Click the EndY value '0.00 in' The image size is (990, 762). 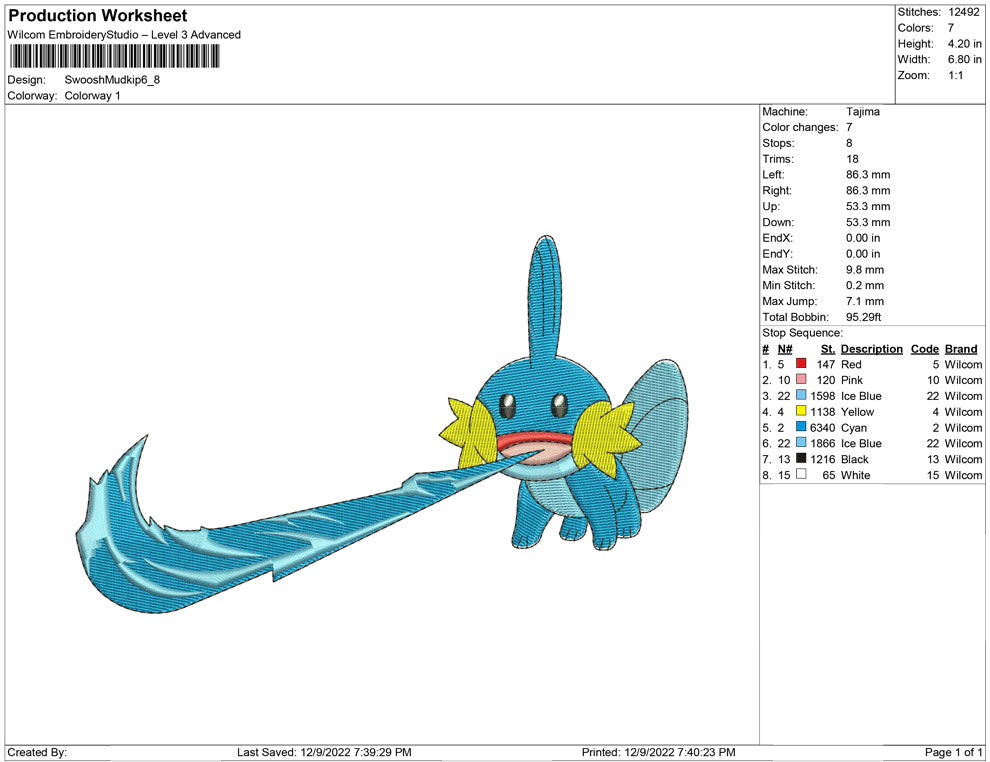(863, 253)
